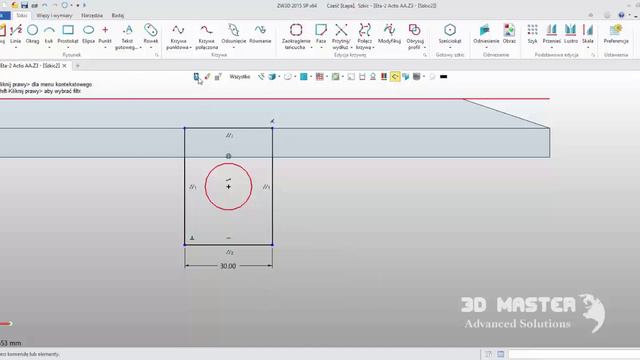Screen dimensions: 640x360
Task: Open the Rowek dropdown arrow
Action: (151, 47)
